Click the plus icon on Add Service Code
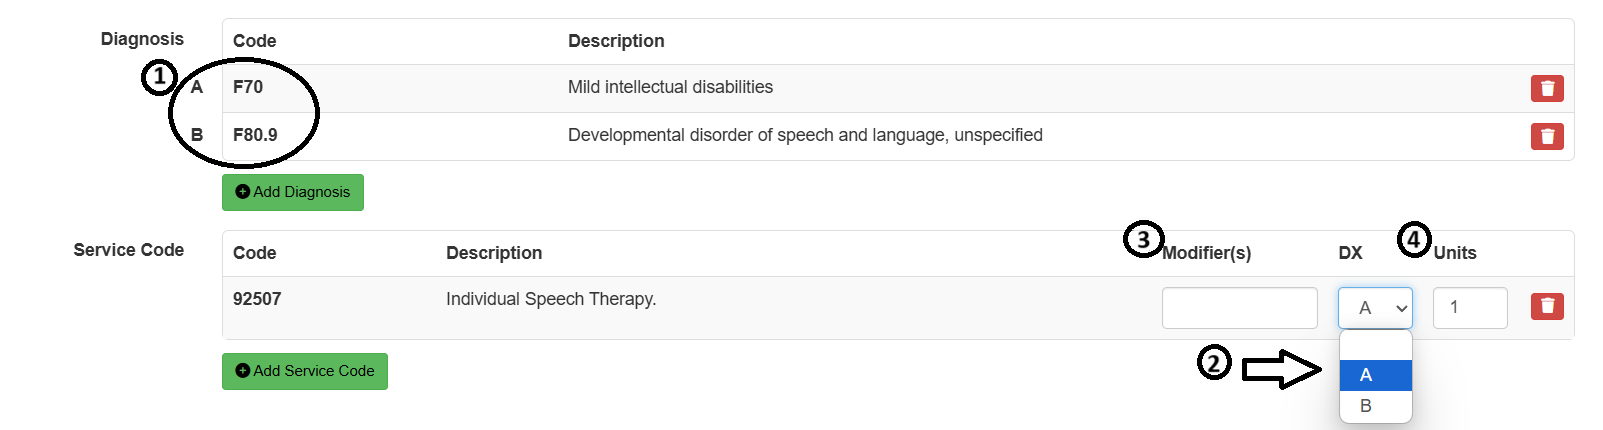This screenshot has width=1603, height=430. coord(242,371)
